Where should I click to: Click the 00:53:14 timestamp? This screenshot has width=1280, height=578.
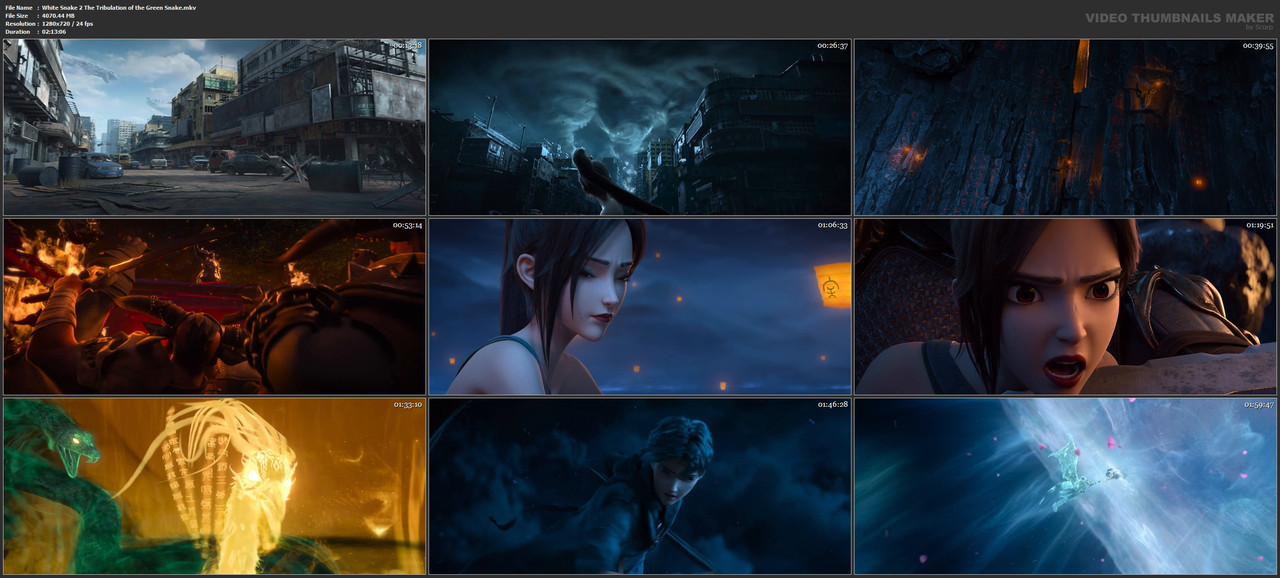(x=407, y=225)
